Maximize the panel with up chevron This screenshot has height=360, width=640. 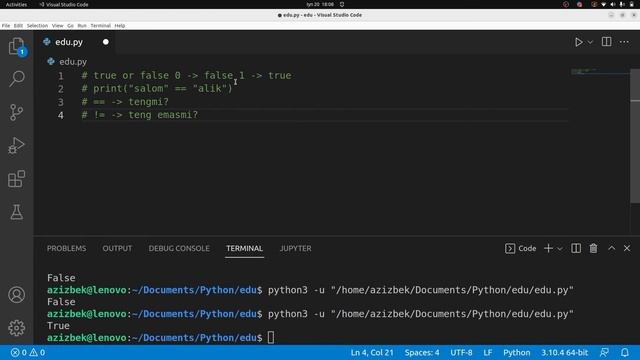611,248
